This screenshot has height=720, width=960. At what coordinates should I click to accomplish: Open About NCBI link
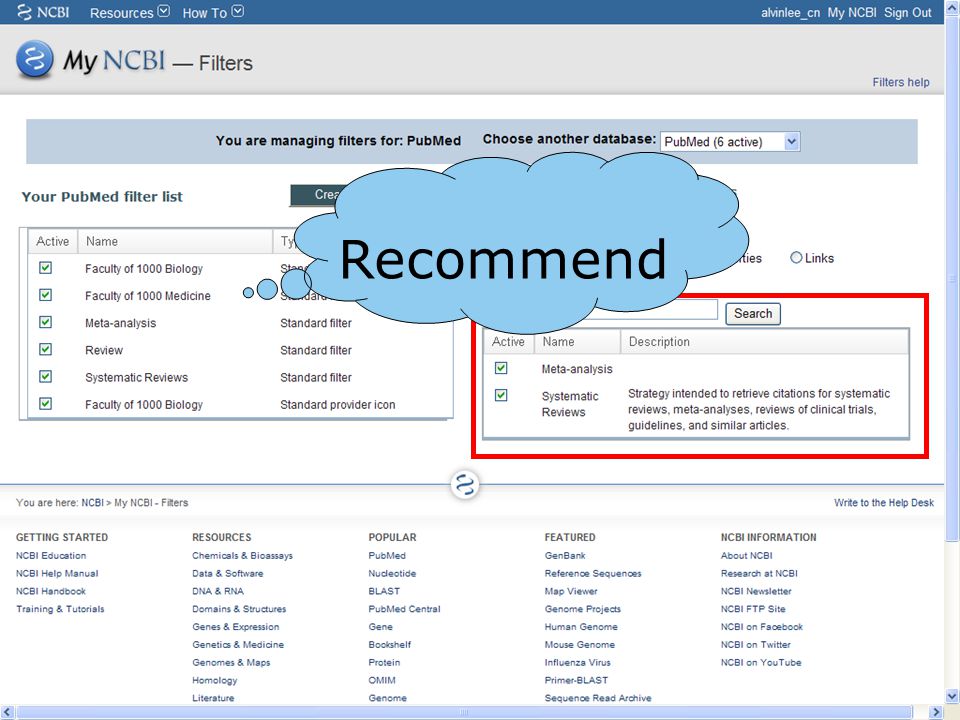pos(746,555)
